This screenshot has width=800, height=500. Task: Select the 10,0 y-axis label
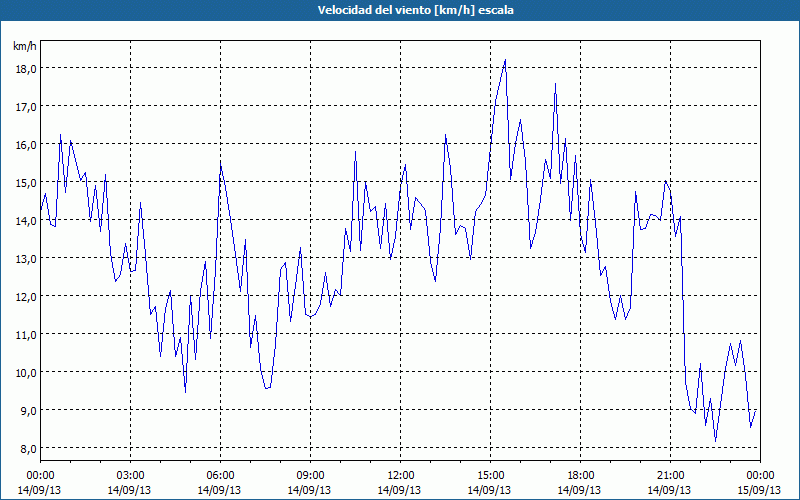point(26,373)
